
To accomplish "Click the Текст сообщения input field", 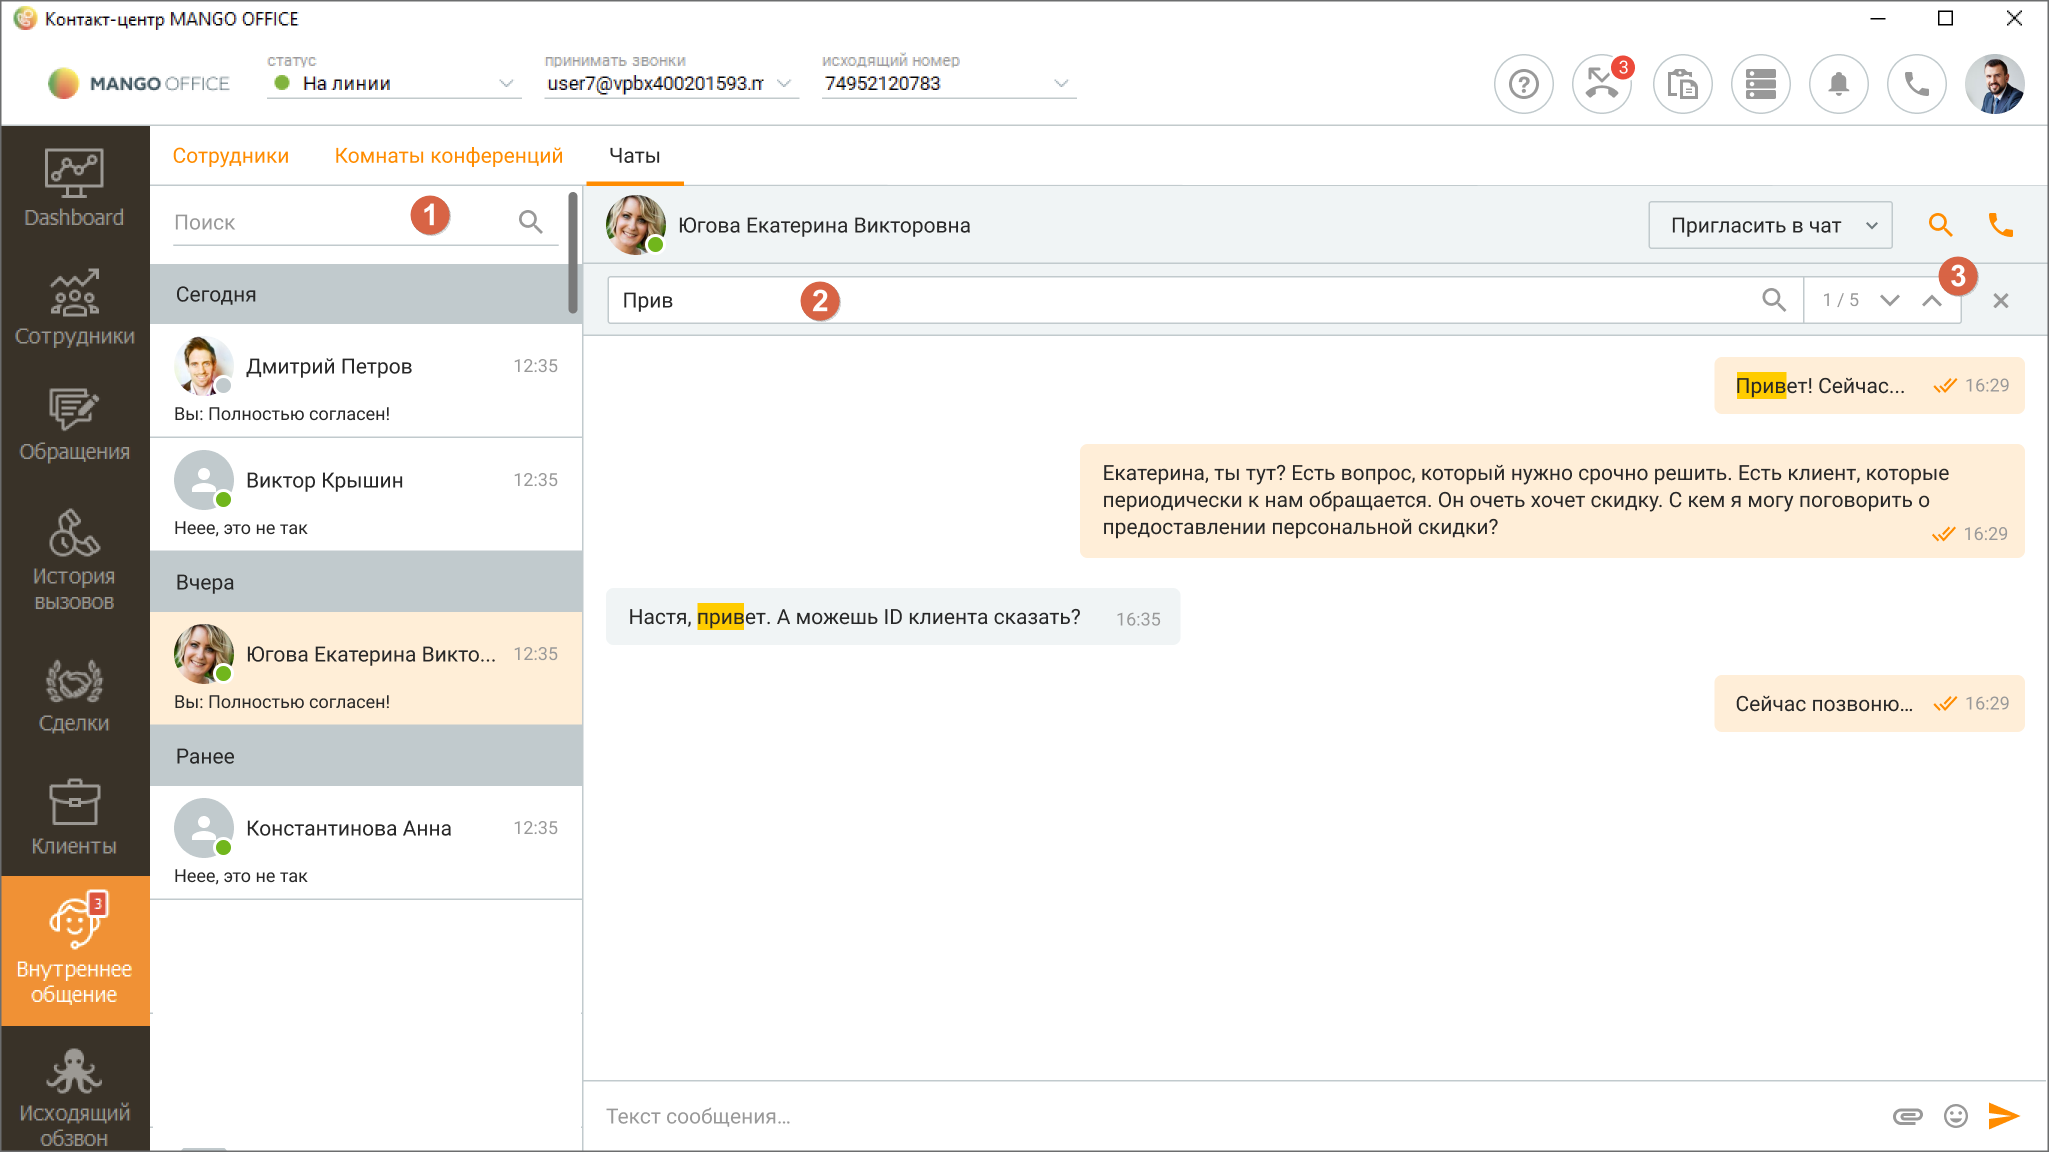I will (x=1235, y=1116).
